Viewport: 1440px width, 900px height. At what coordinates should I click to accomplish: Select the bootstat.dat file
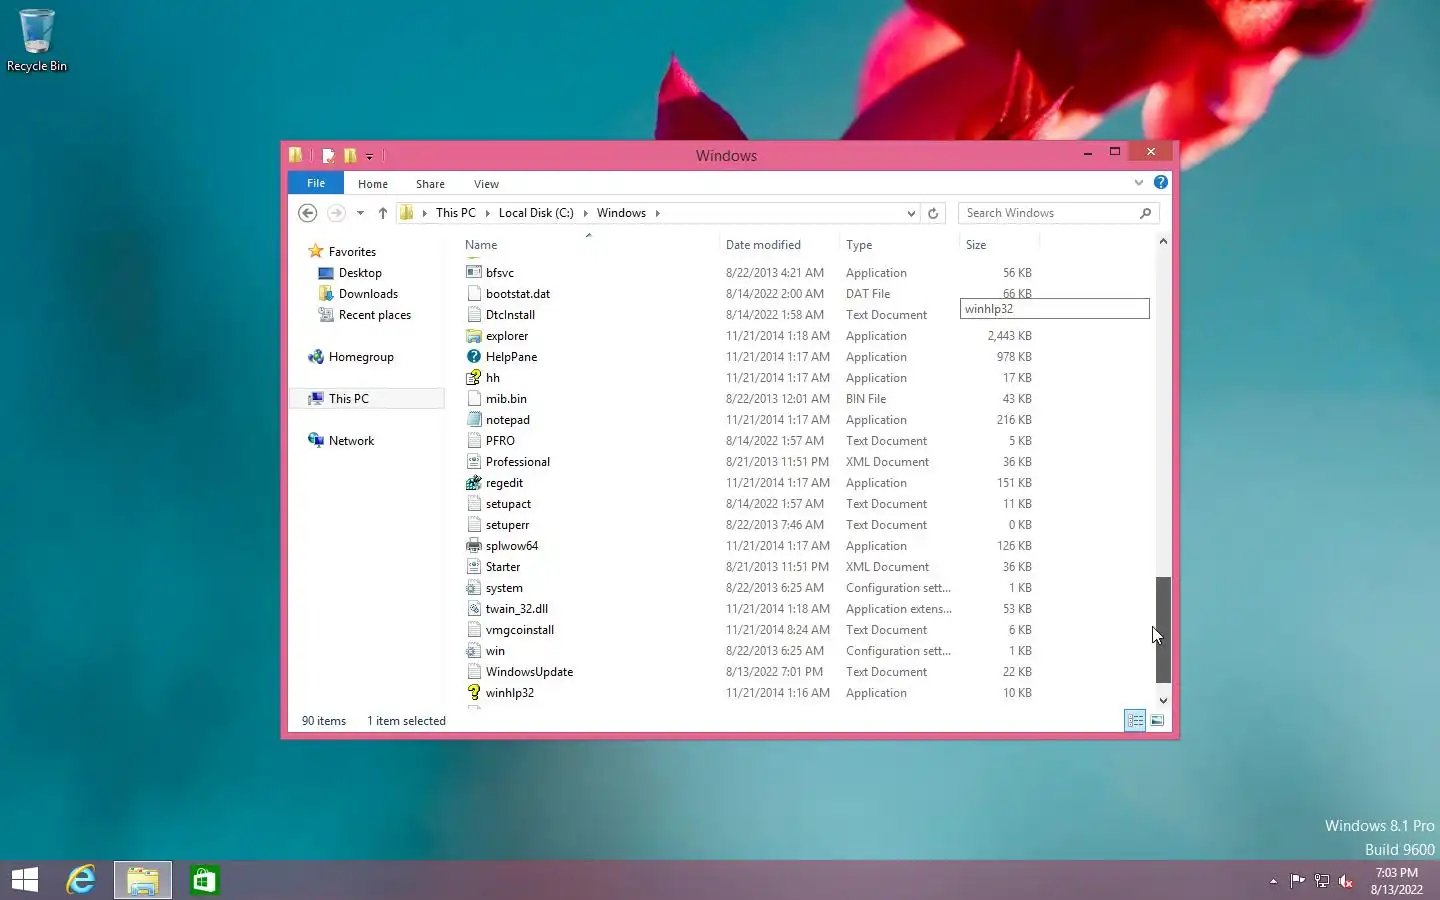coord(518,294)
